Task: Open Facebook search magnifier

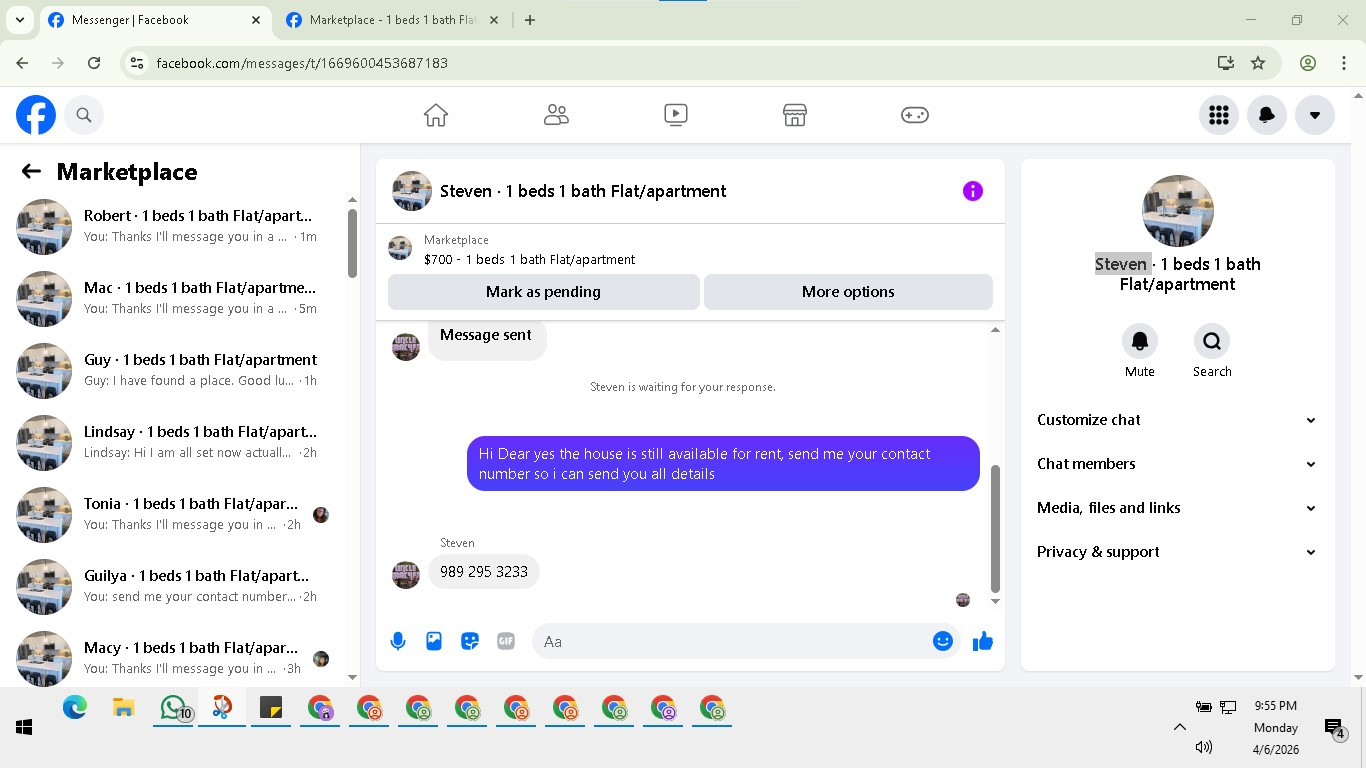Action: [84, 115]
